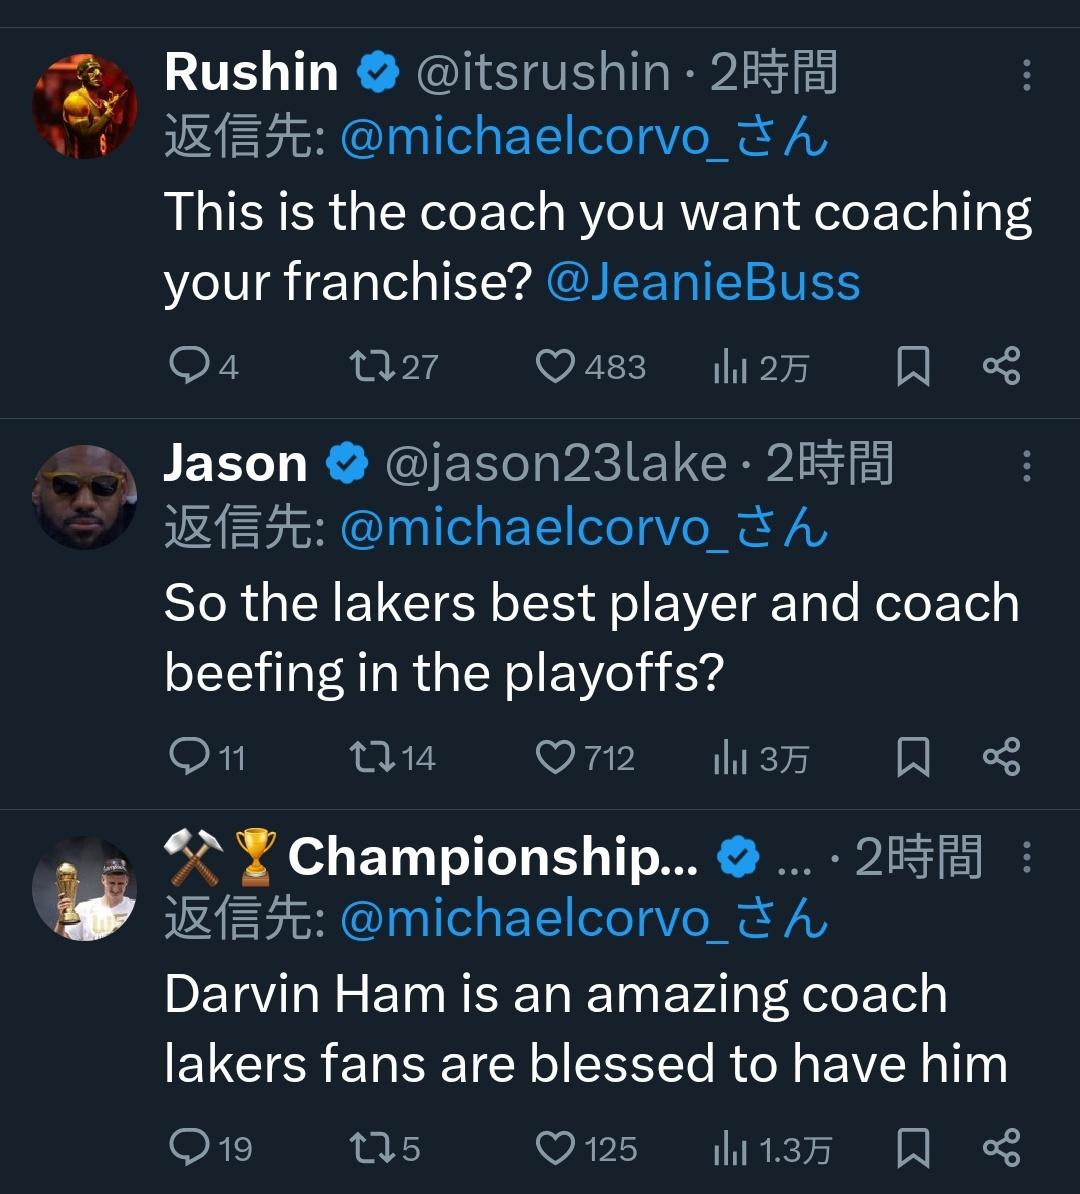This screenshot has width=1080, height=1194.
Task: Open more options on Rushin's tweet
Action: [1026, 75]
